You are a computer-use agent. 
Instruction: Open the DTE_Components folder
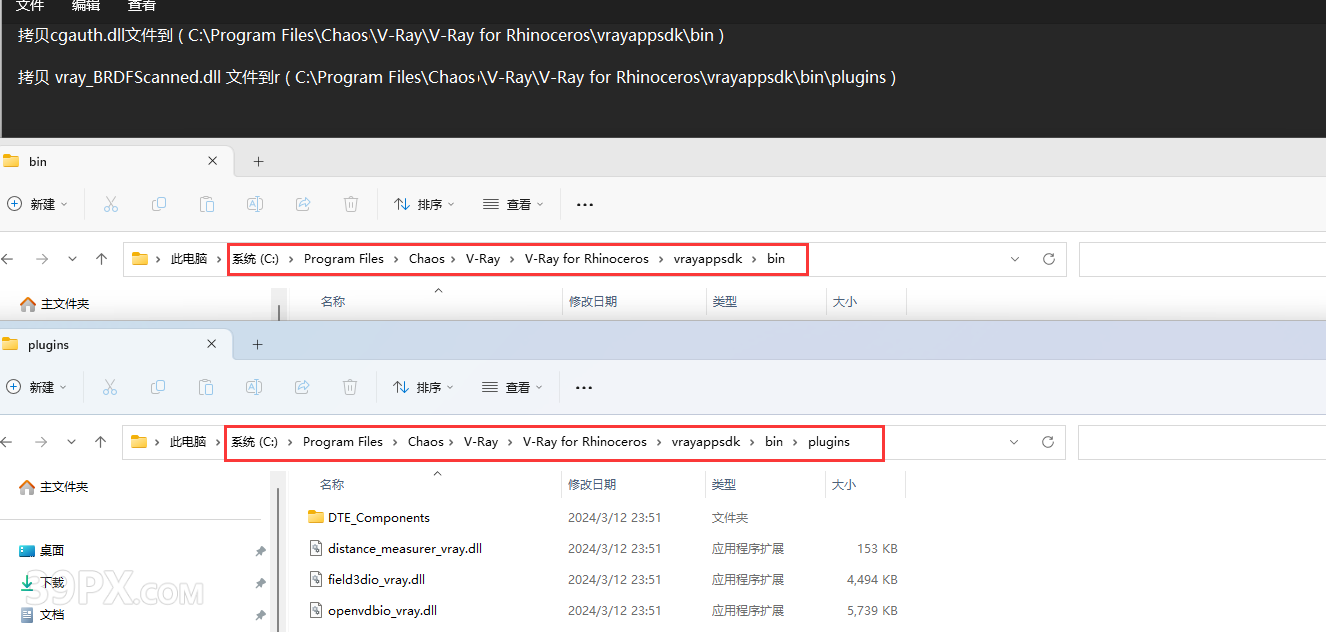tap(378, 518)
